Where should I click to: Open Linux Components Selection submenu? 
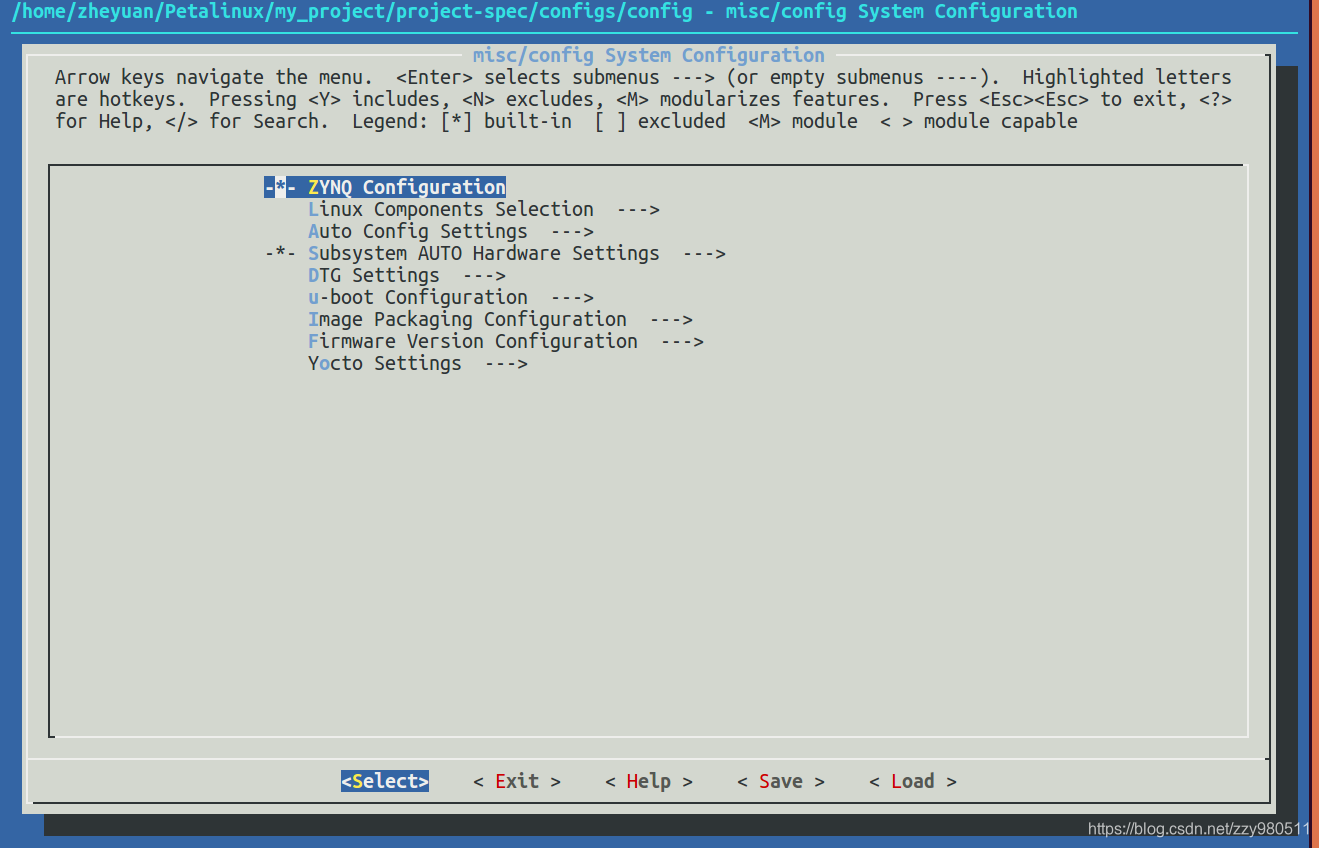click(484, 209)
